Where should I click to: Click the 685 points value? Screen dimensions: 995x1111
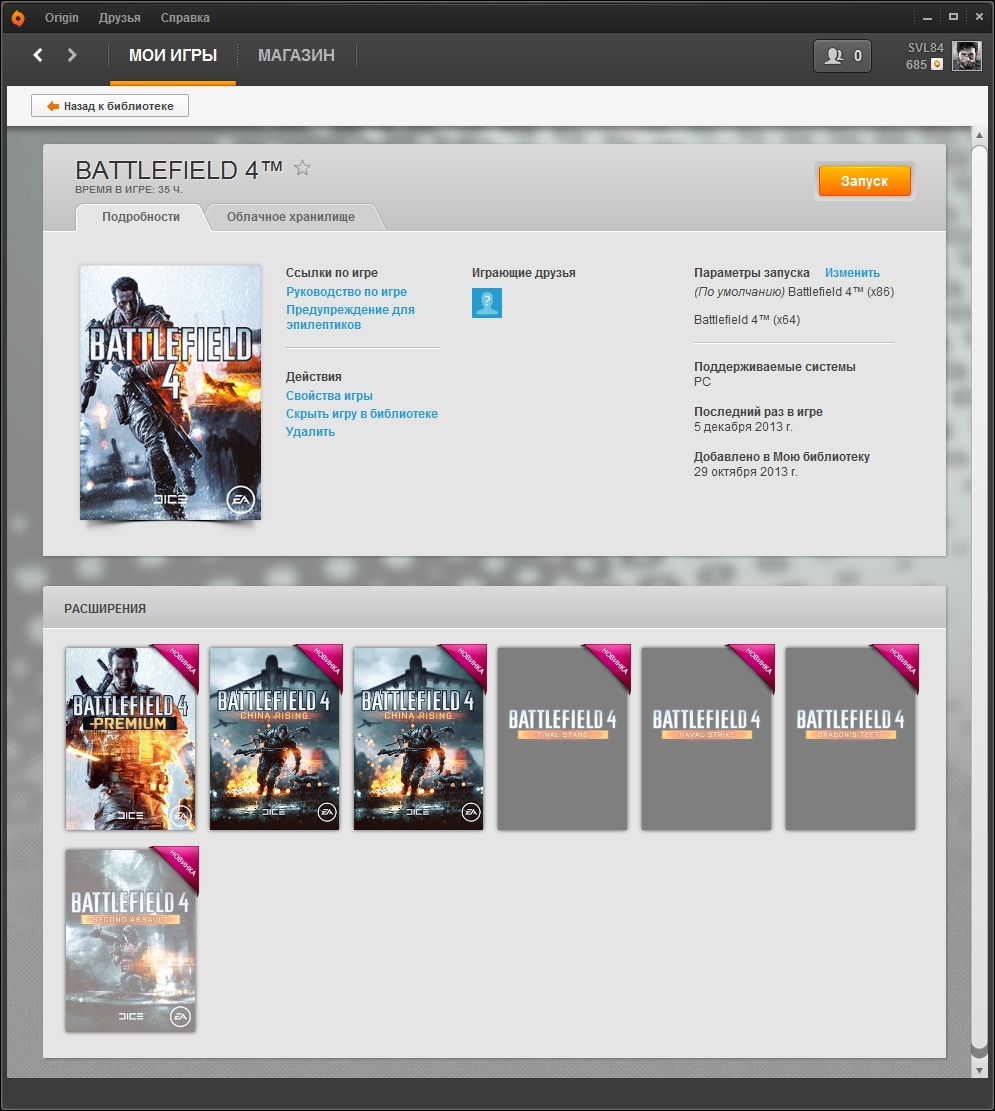[x=916, y=64]
